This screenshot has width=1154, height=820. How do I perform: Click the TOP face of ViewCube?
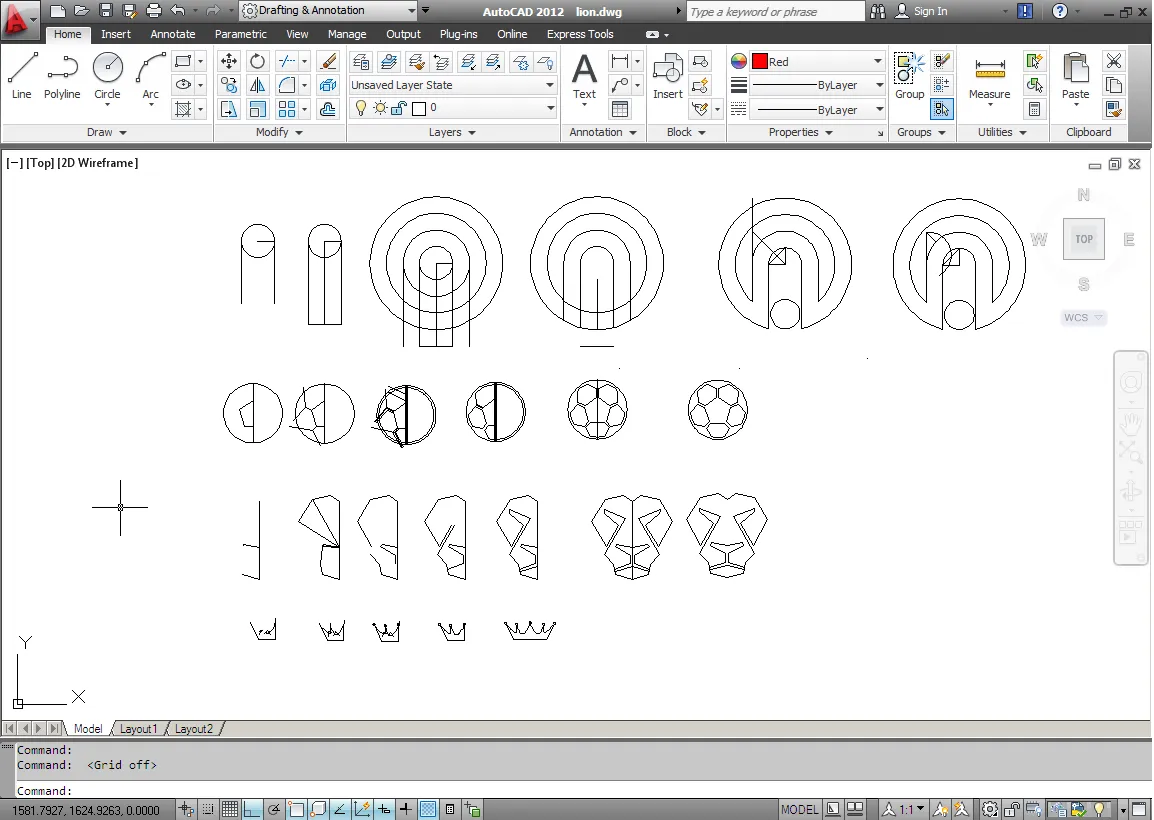pos(1083,238)
